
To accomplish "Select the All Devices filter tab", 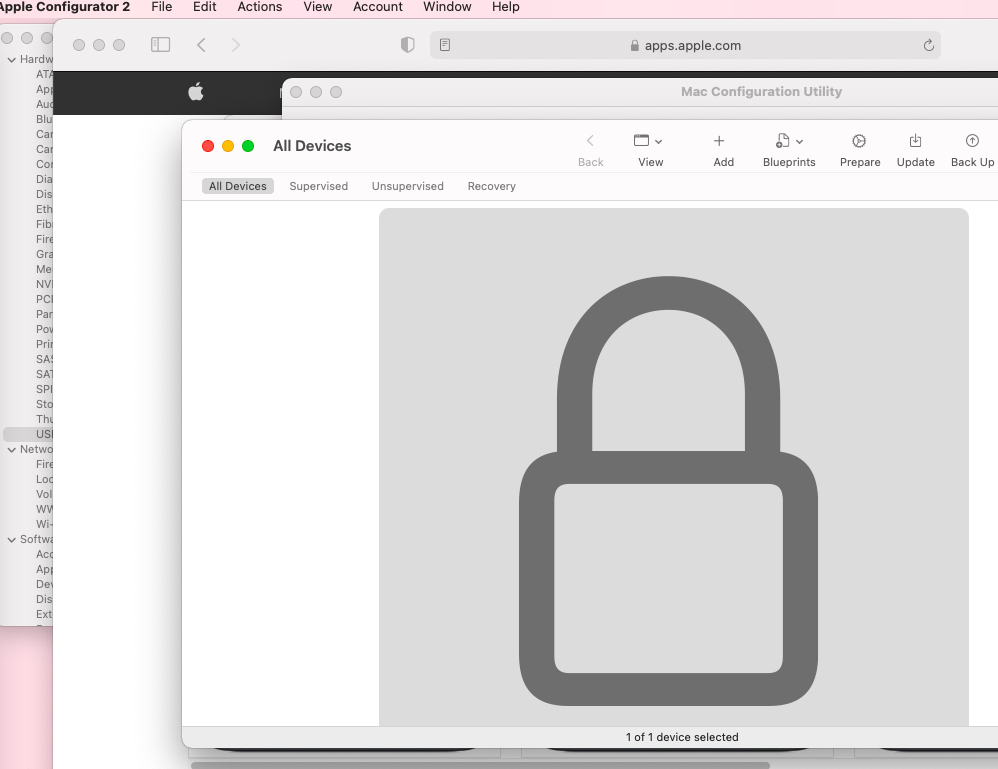I will click(237, 186).
